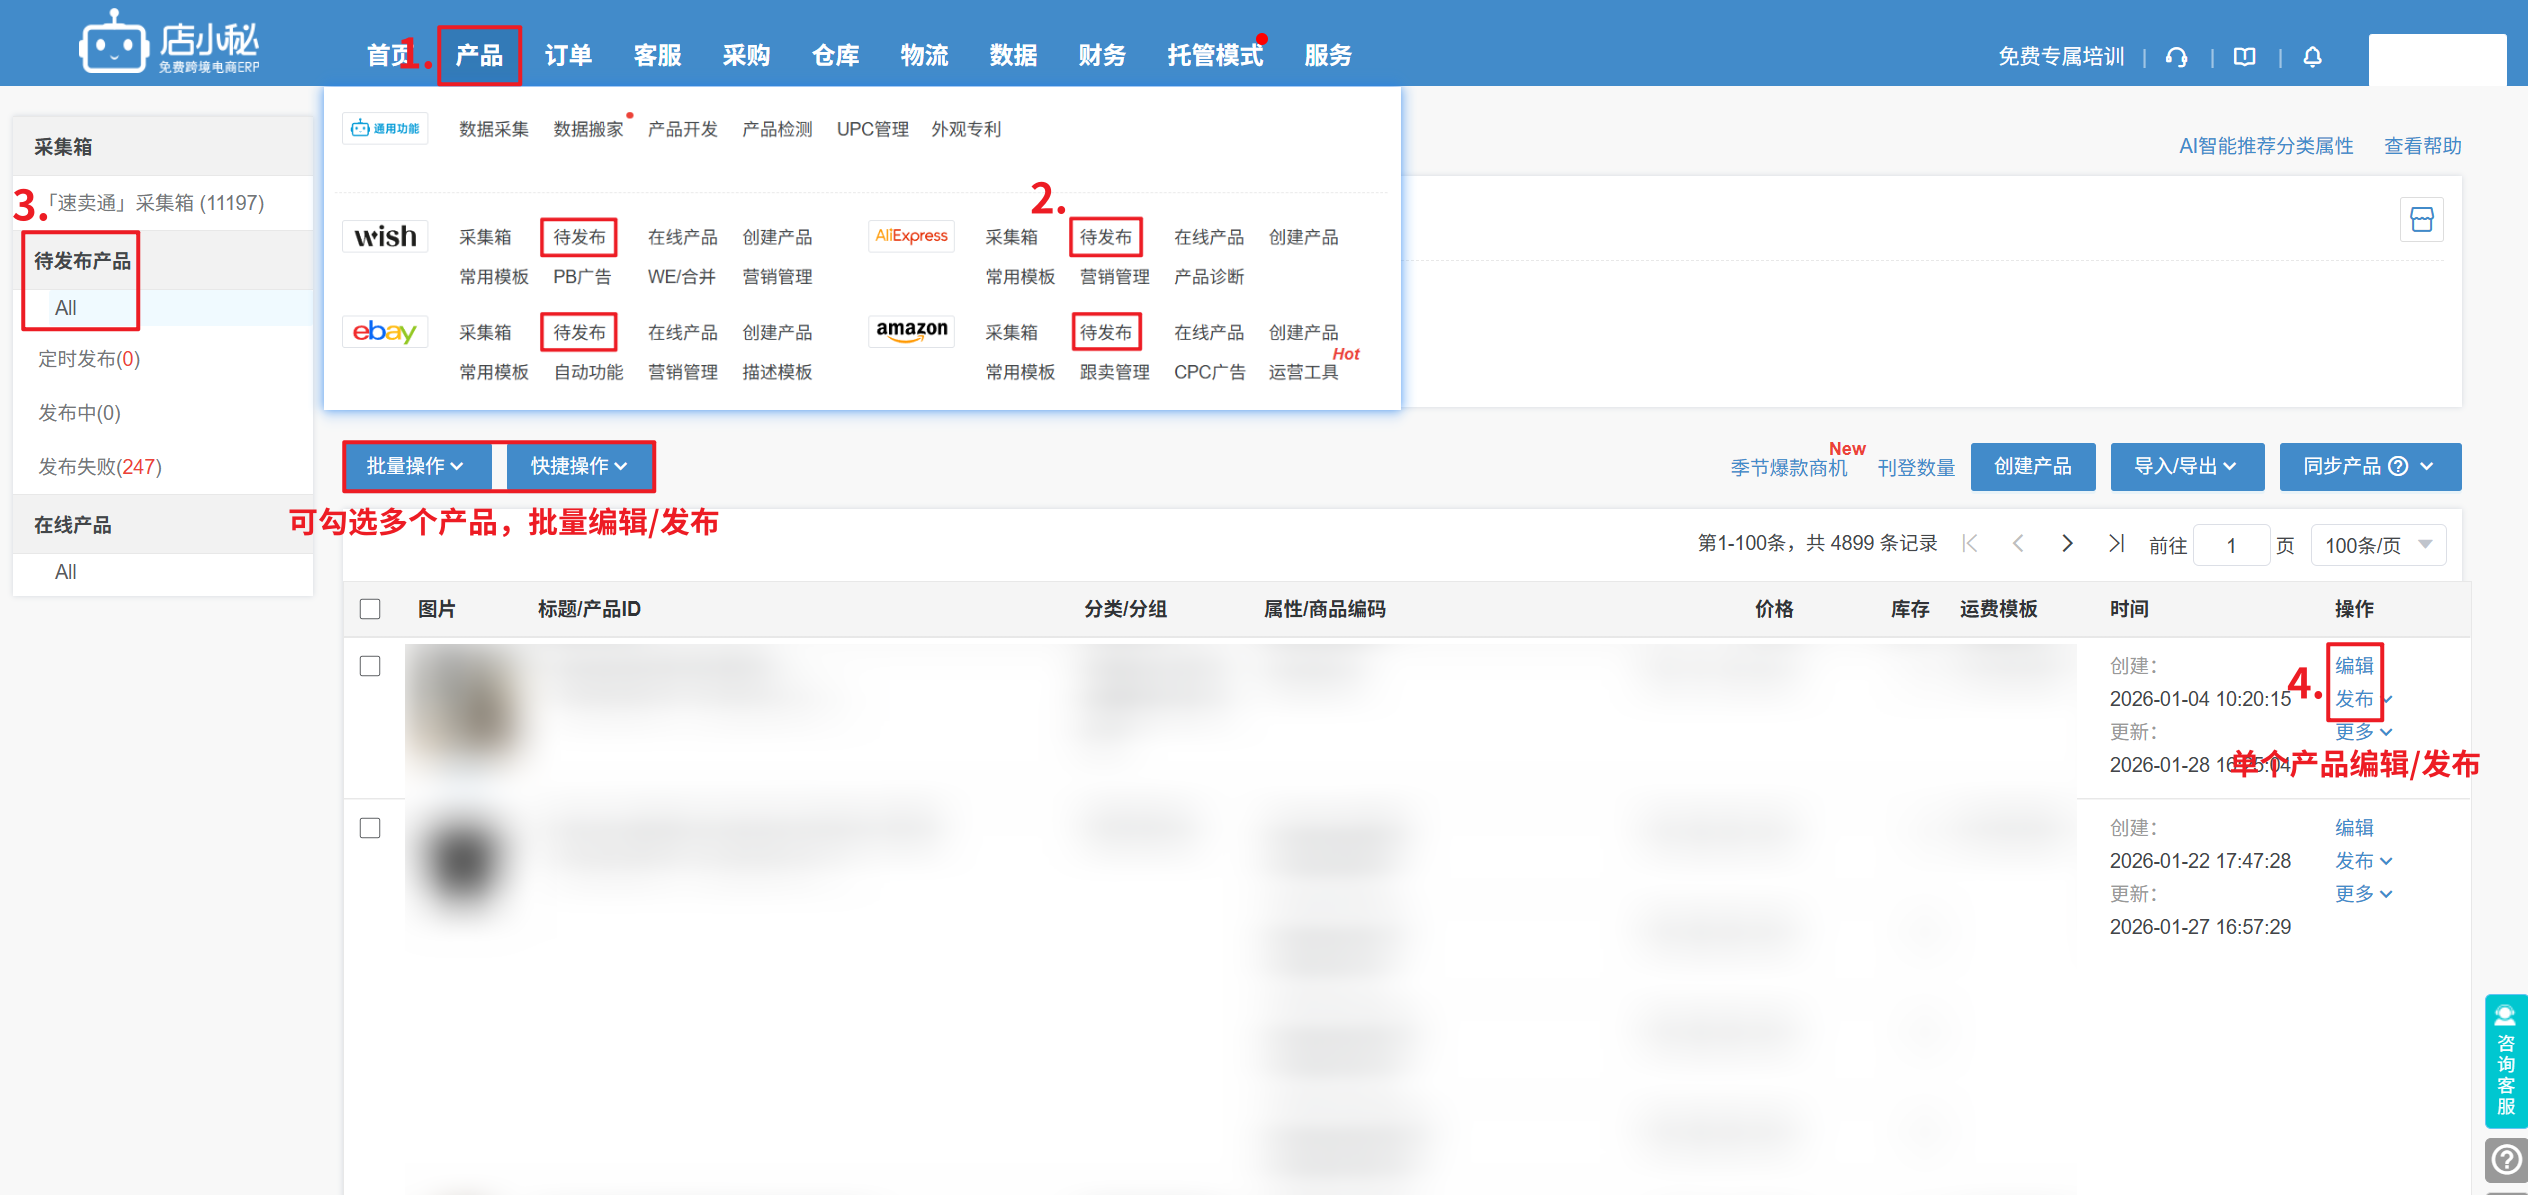Select AliExpress 待发布 menu item

tap(1105, 237)
